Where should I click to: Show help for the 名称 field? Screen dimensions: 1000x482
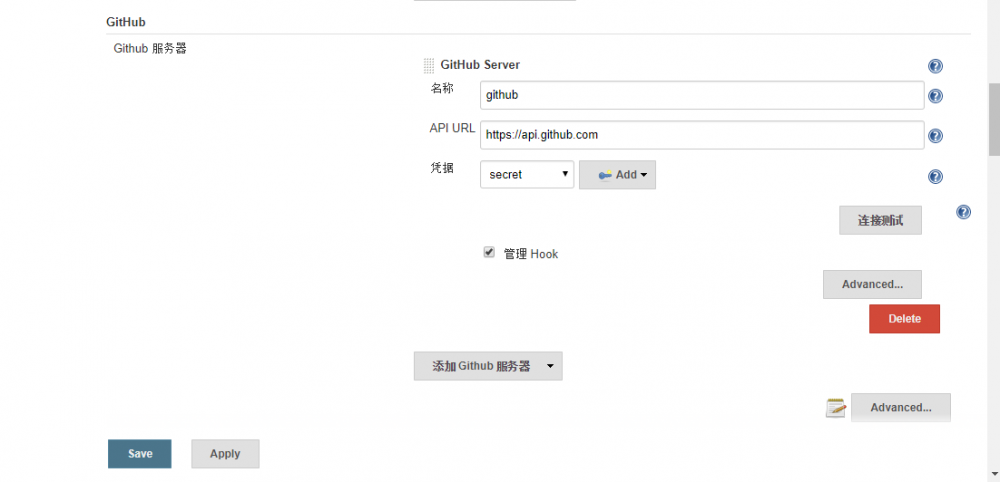point(935,96)
